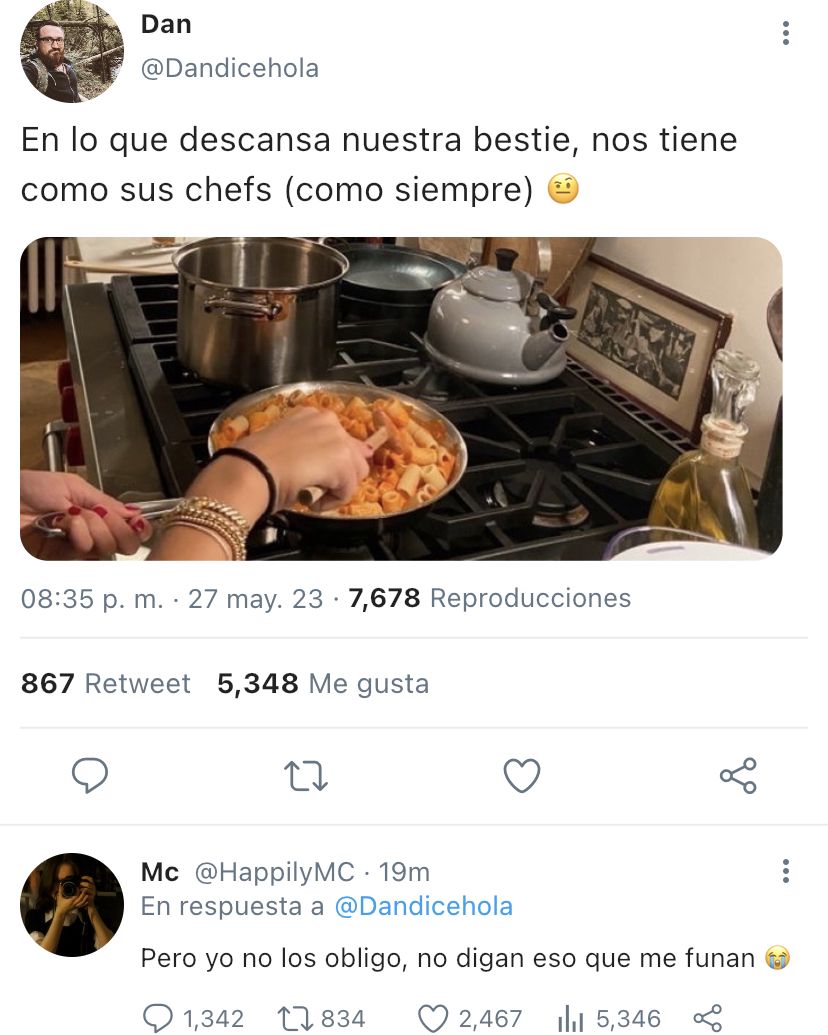
Task: View the 867 Retweet list
Action: (x=106, y=683)
